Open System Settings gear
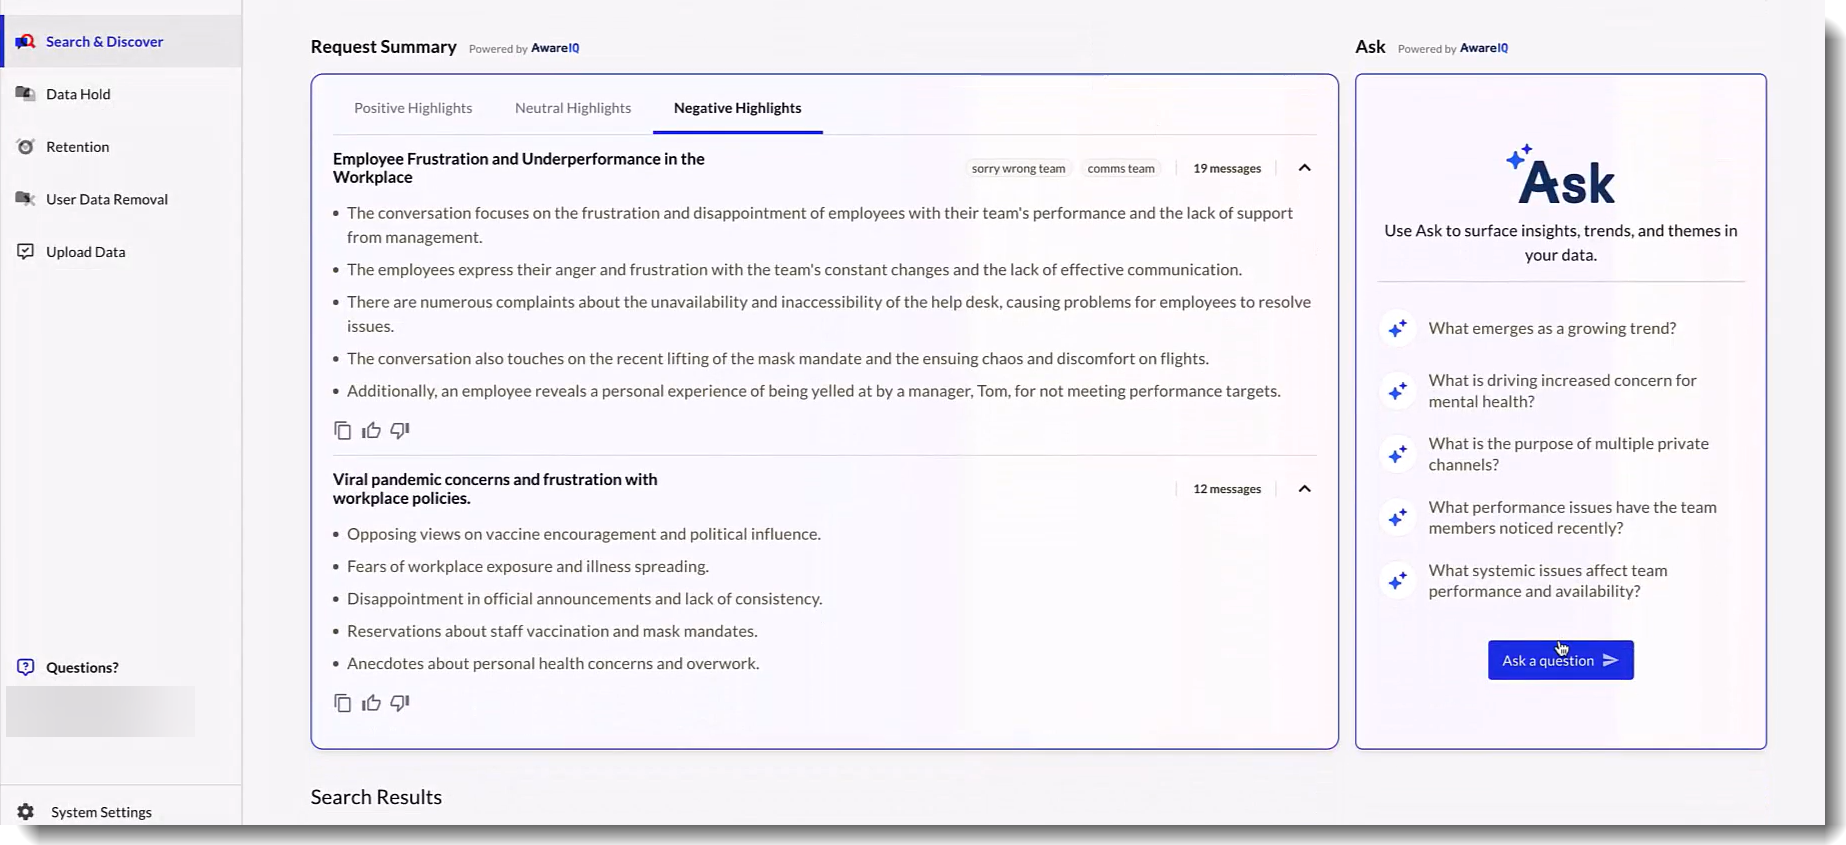 [26, 812]
